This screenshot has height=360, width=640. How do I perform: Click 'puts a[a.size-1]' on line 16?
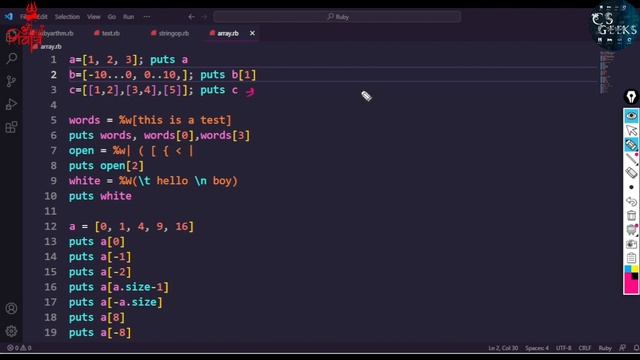119,287
